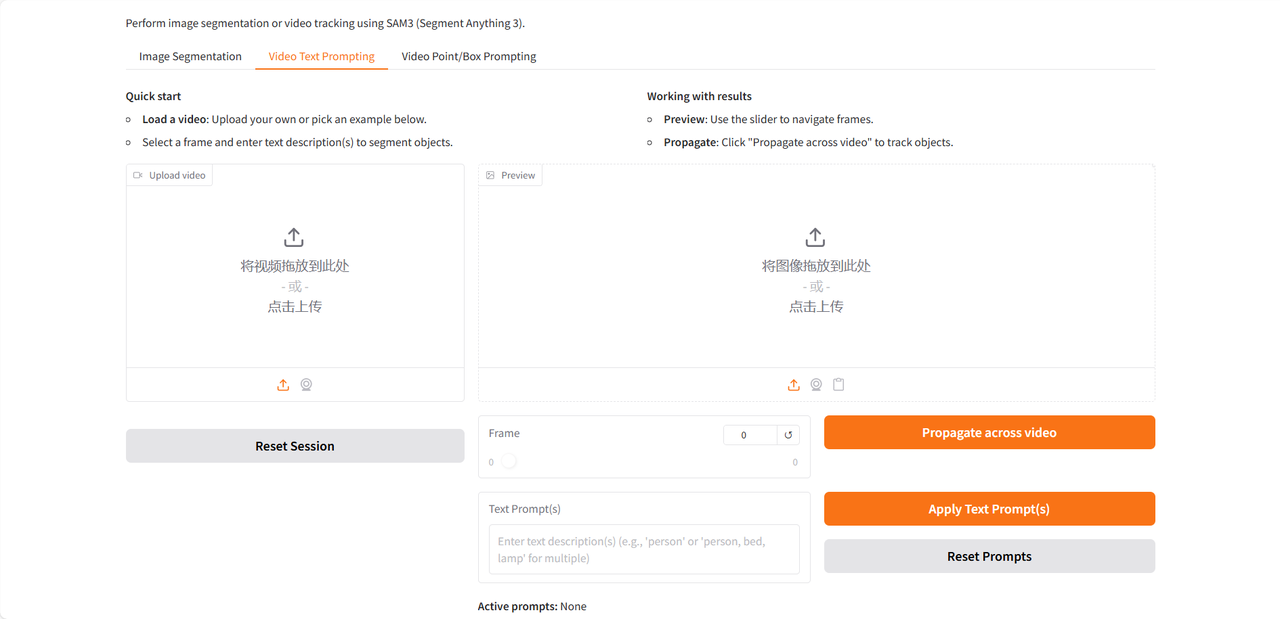Click the Reset Session button

click(295, 446)
